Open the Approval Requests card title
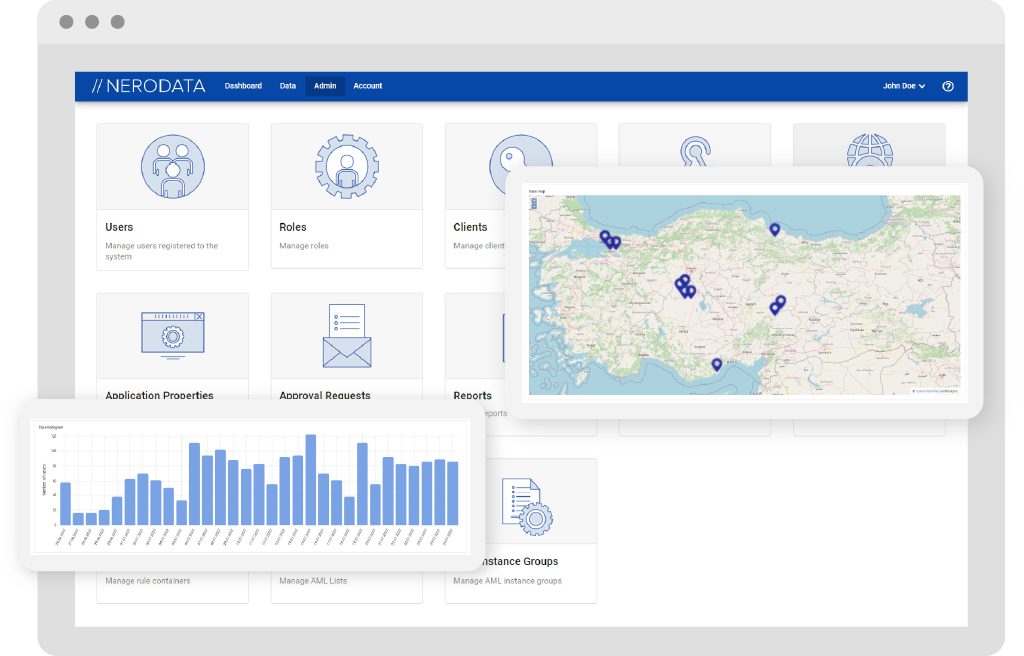 [x=325, y=395]
